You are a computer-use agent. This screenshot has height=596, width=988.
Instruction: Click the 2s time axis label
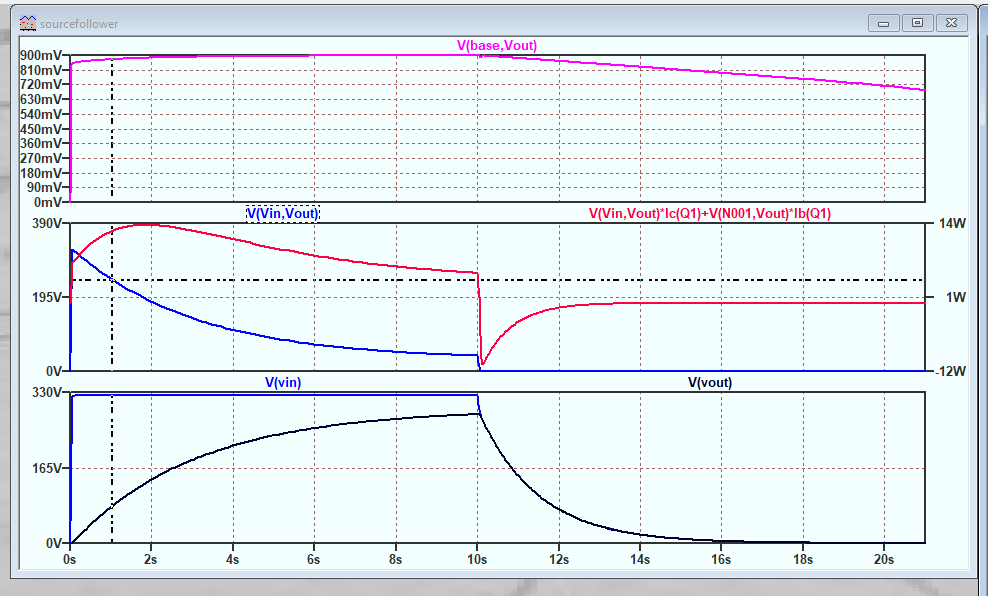click(x=150, y=559)
